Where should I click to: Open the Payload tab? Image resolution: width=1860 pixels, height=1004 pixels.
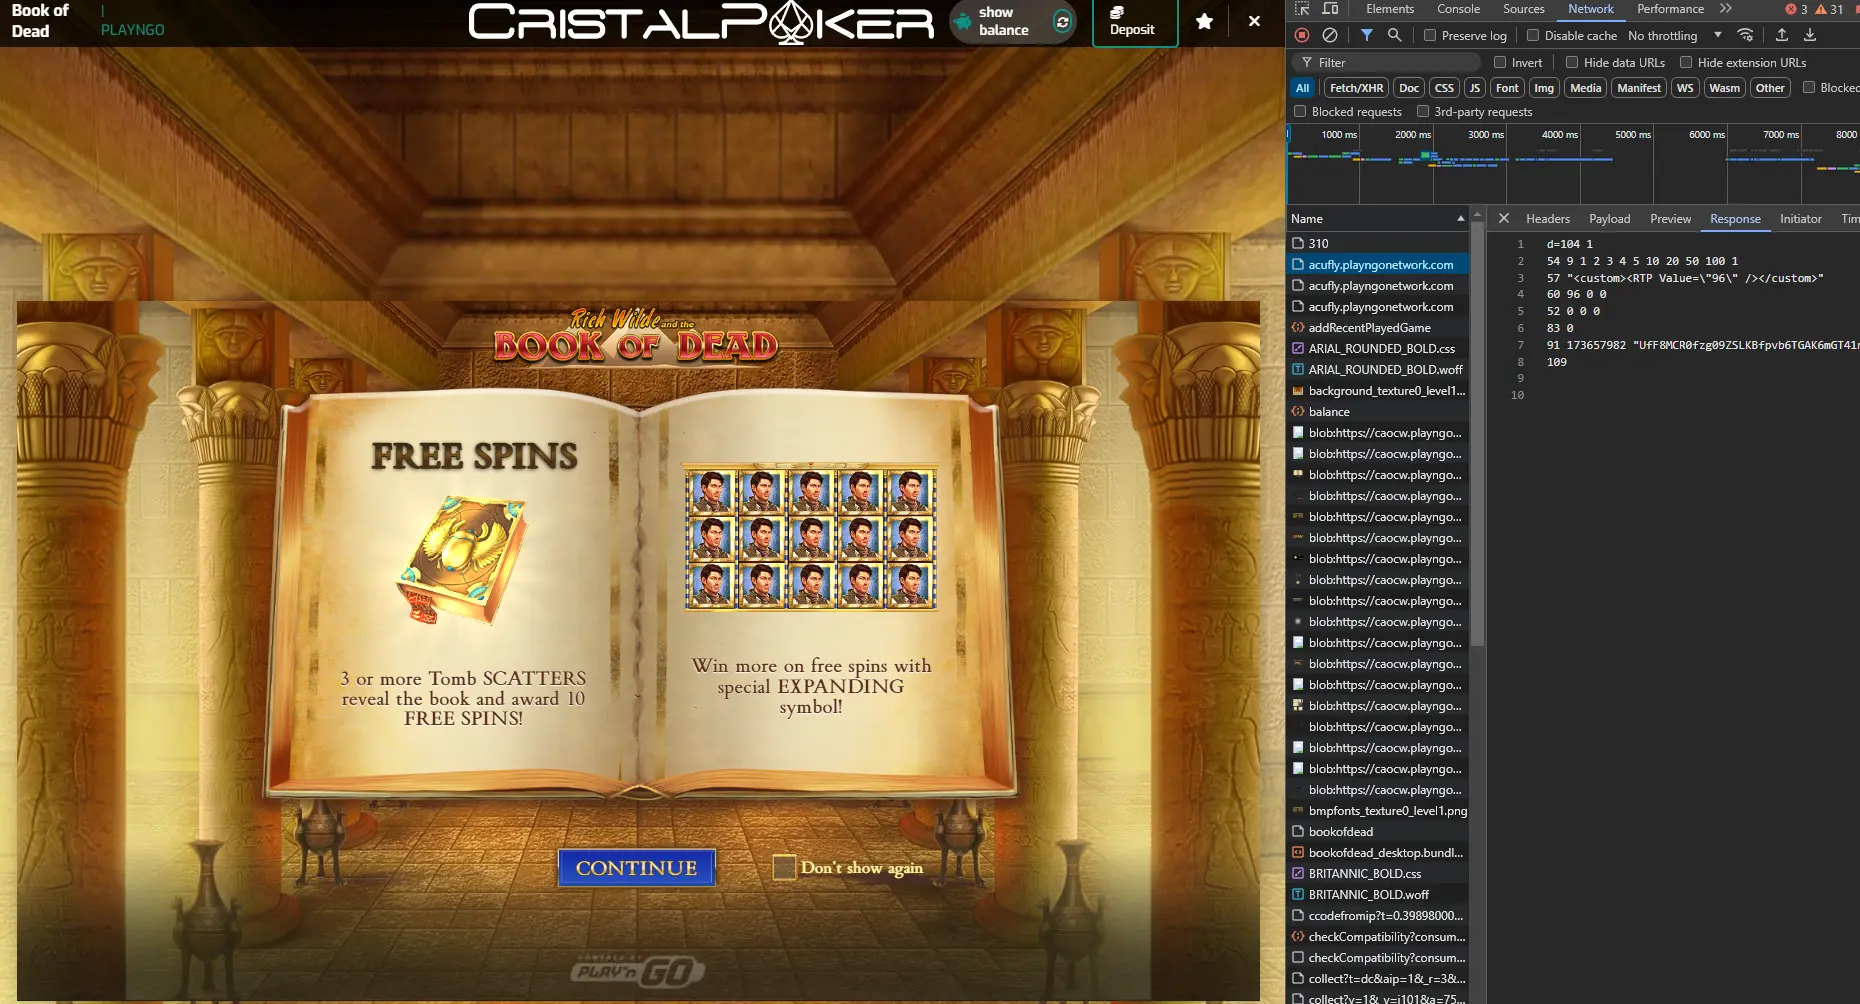pyautogui.click(x=1609, y=218)
